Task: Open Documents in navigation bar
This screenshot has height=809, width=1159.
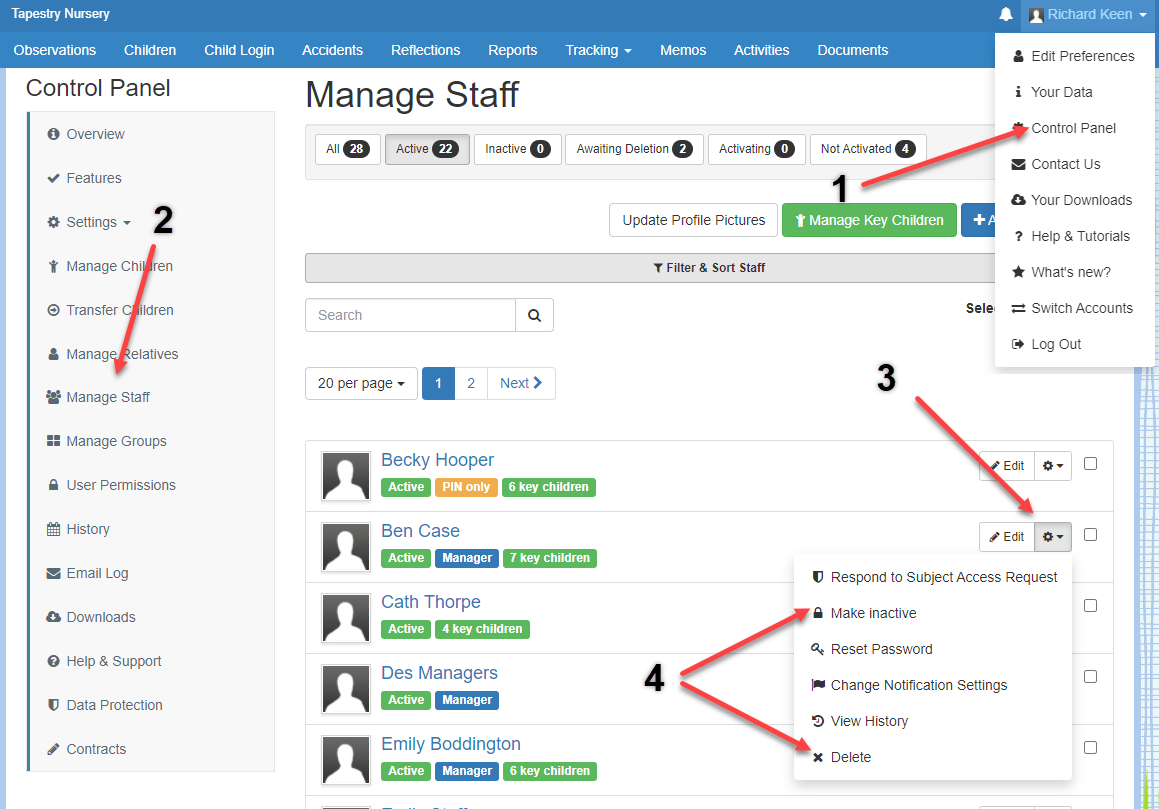Action: pyautogui.click(x=852, y=50)
